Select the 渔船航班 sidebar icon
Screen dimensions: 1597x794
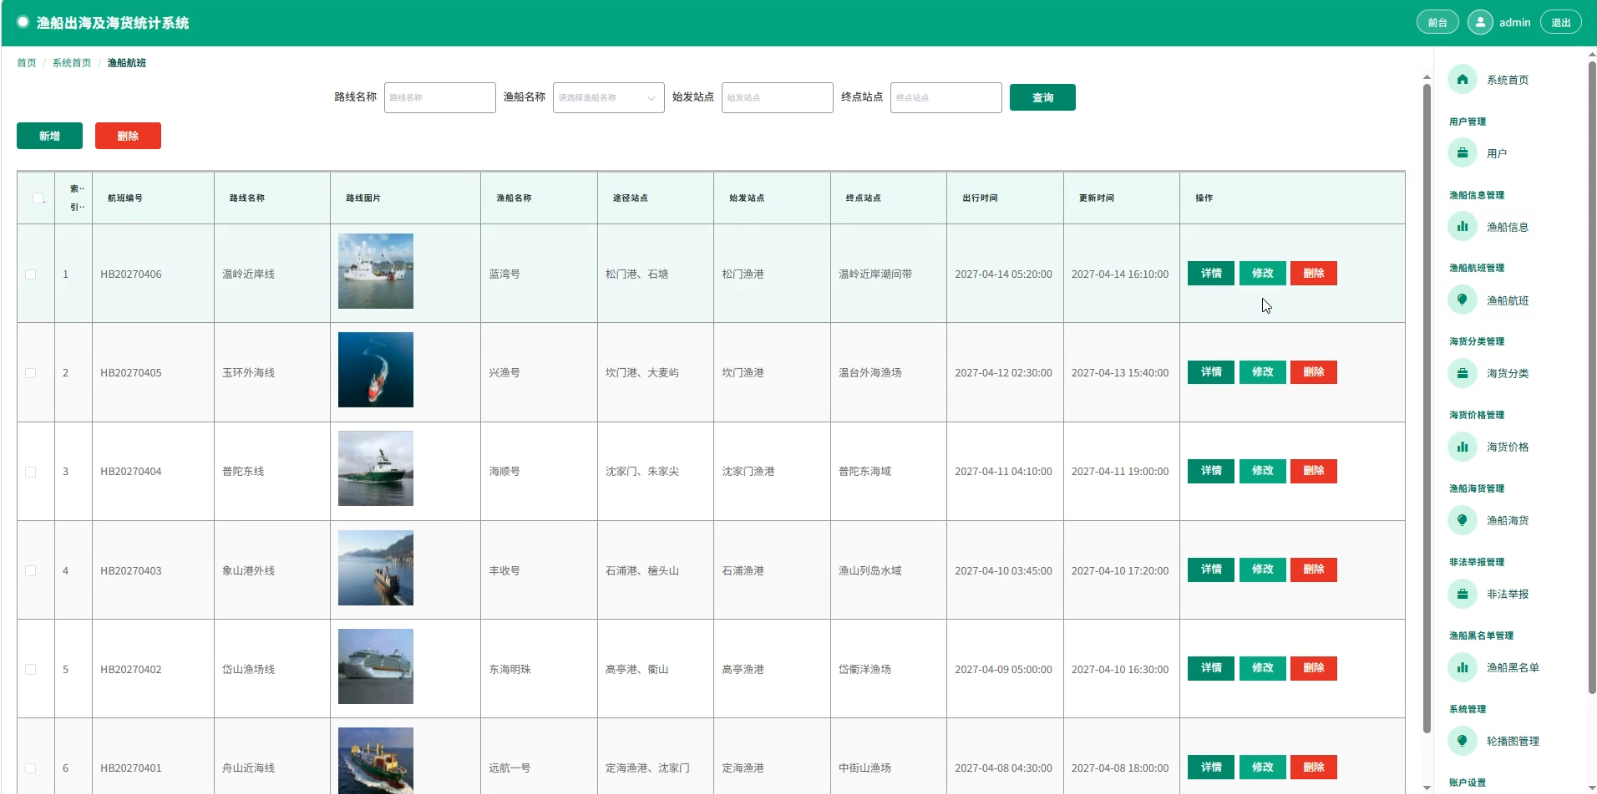(x=1462, y=300)
